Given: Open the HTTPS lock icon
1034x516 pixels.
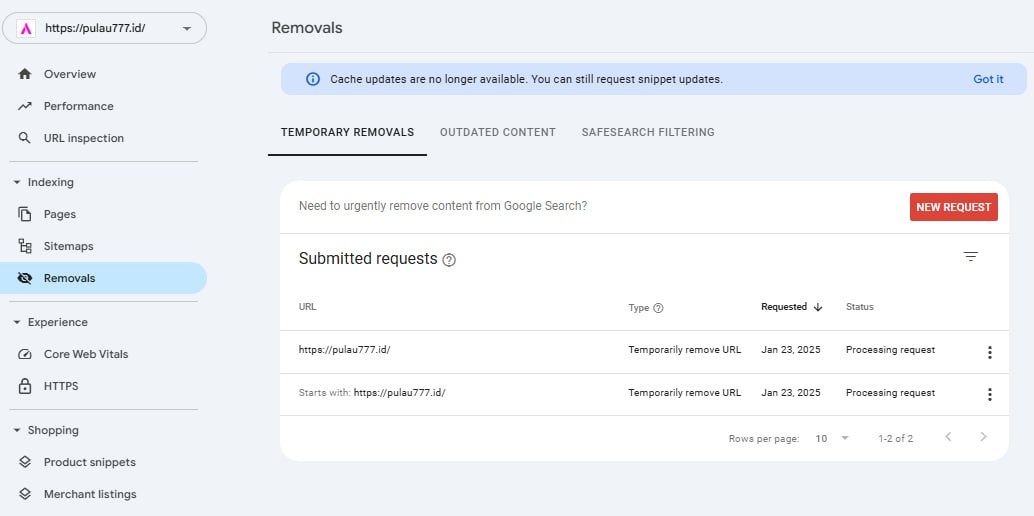Looking at the screenshot, I should 25,386.
